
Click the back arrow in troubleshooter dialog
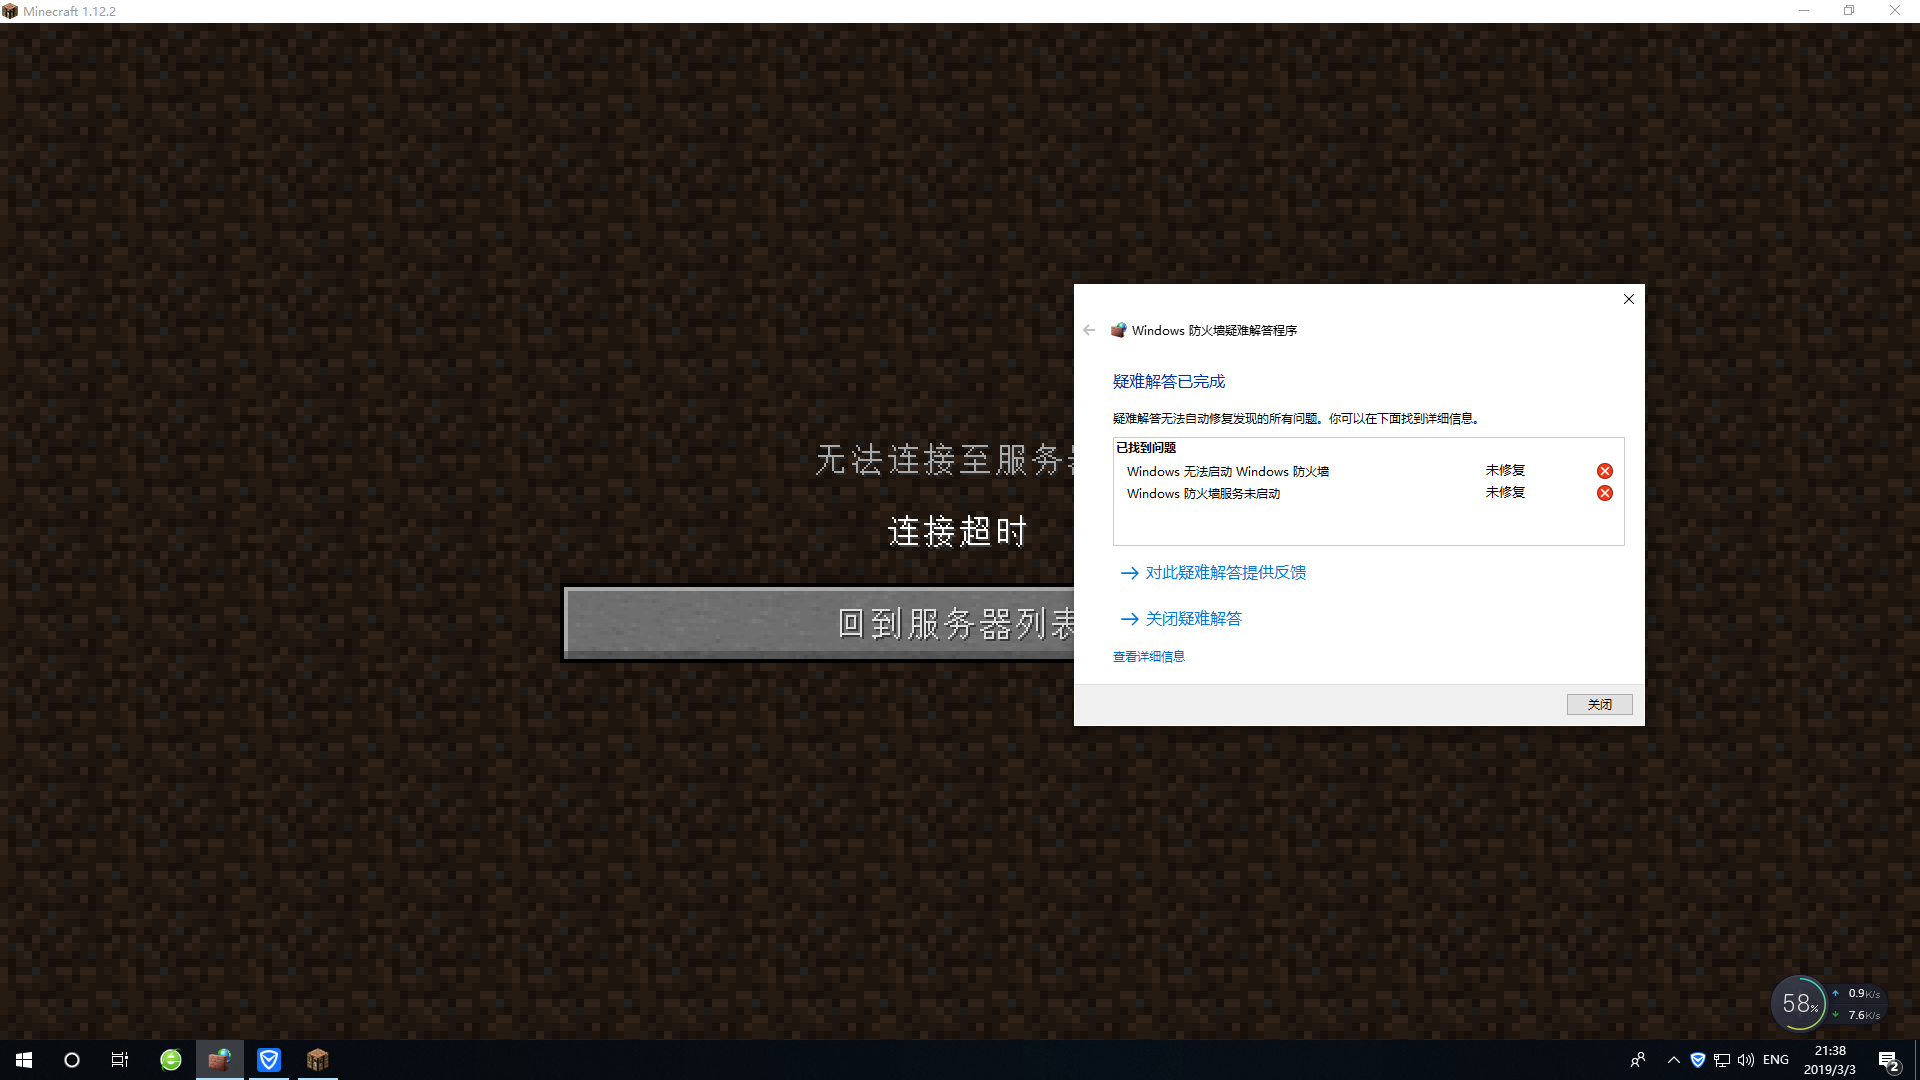pos(1089,330)
